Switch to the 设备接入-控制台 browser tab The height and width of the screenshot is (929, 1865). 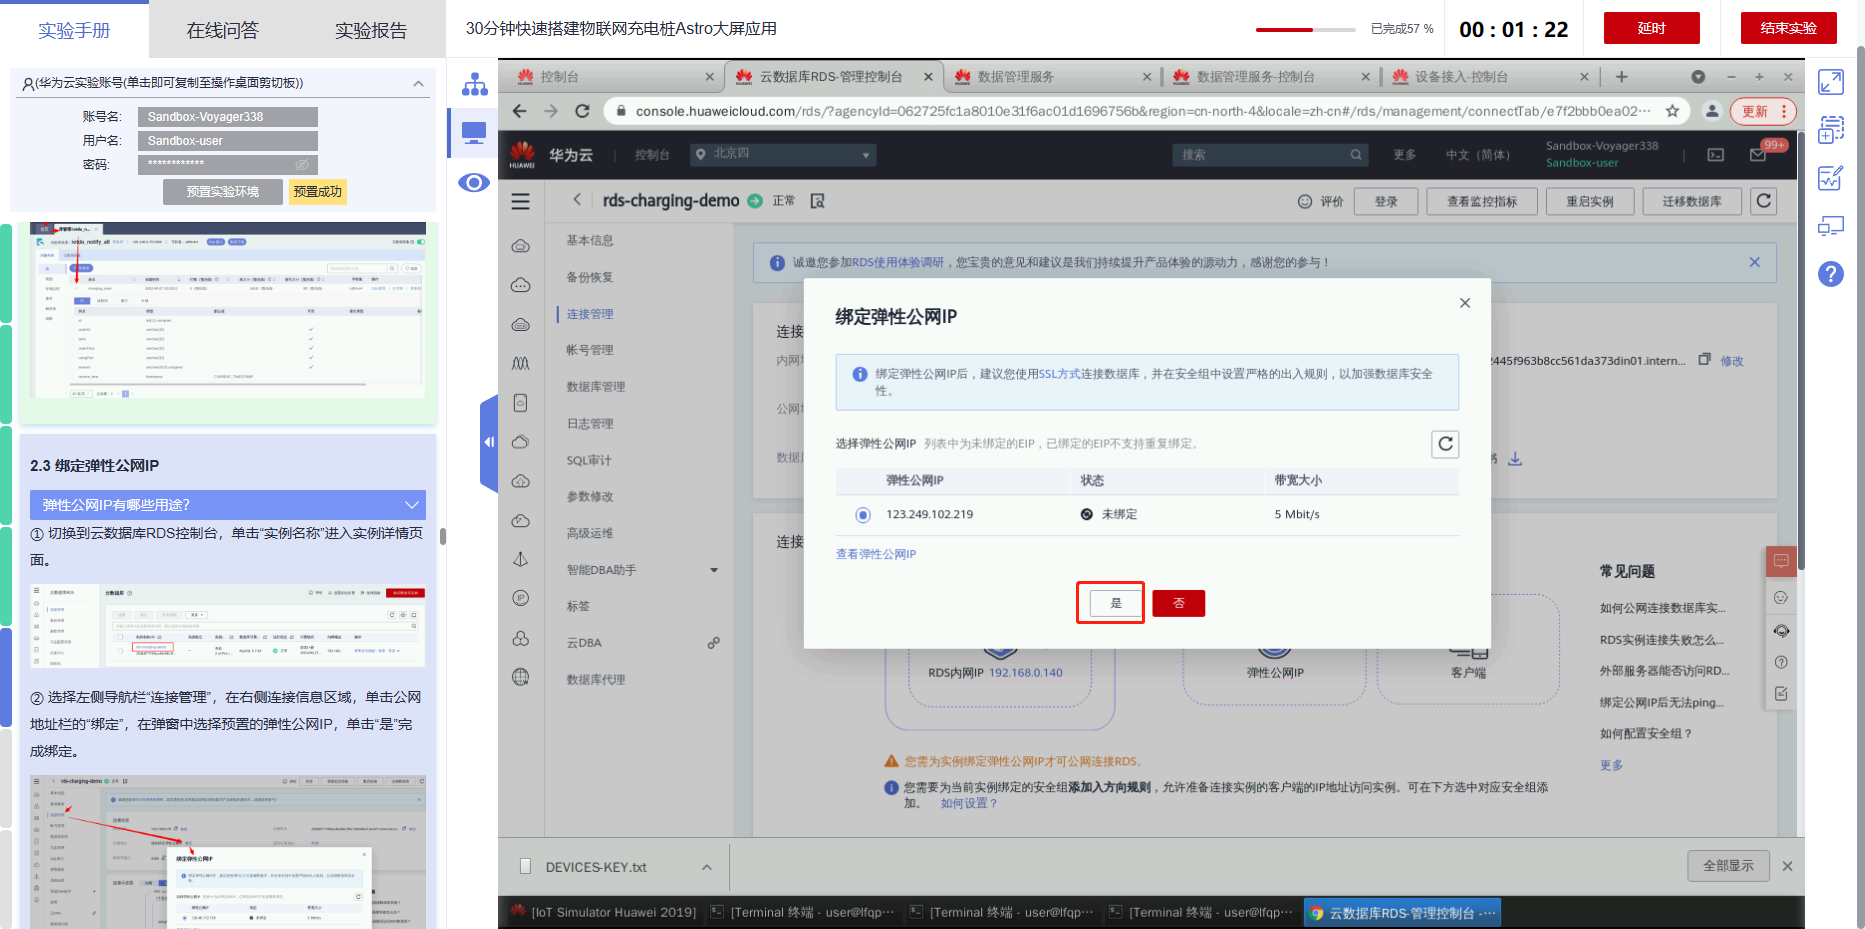pyautogui.click(x=1490, y=77)
